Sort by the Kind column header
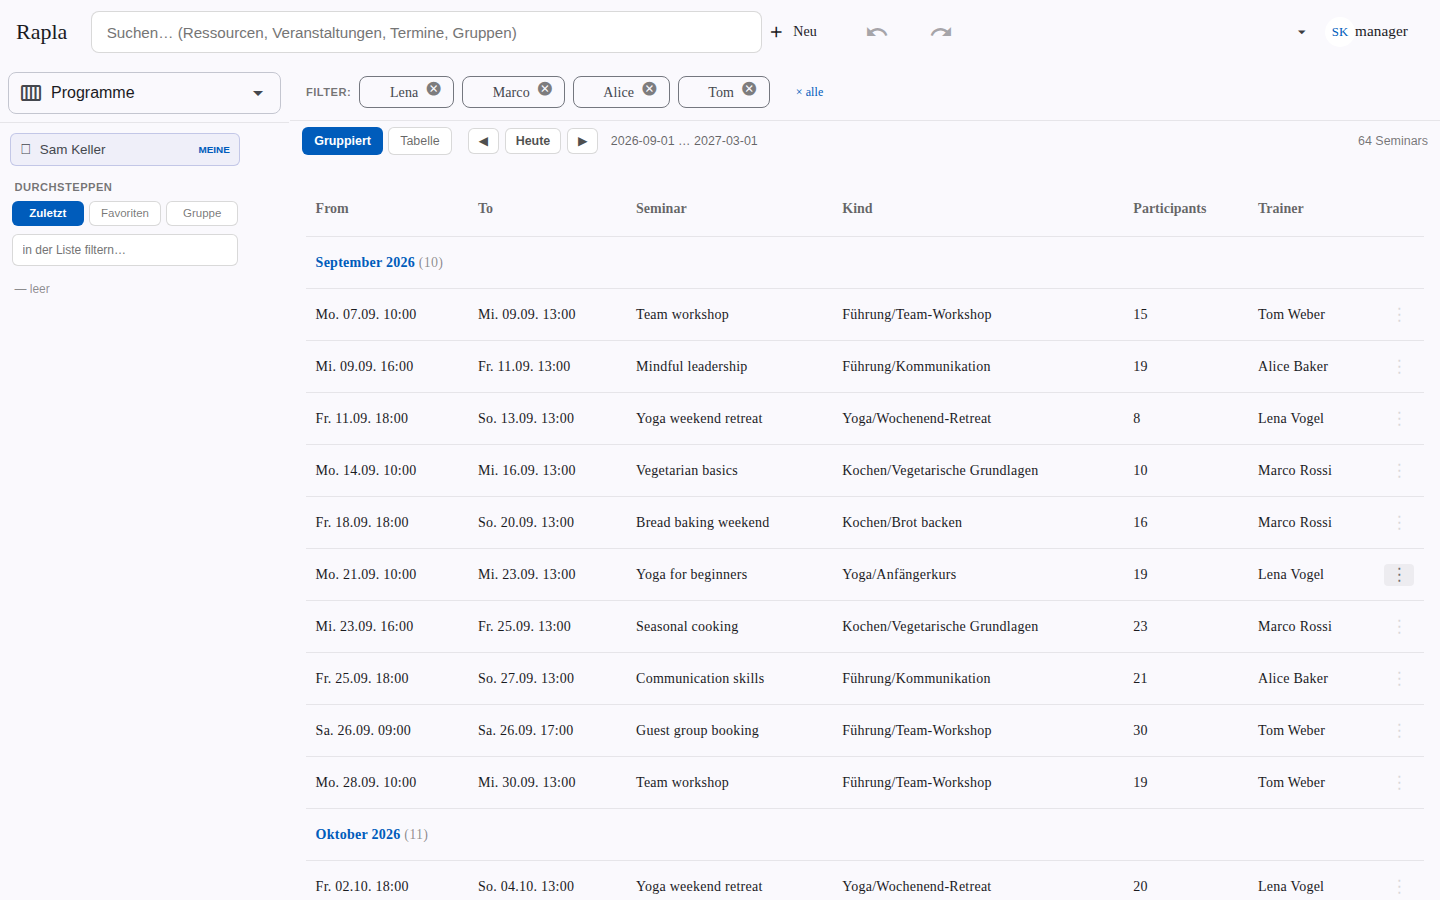This screenshot has height=900, width=1440. point(857,208)
